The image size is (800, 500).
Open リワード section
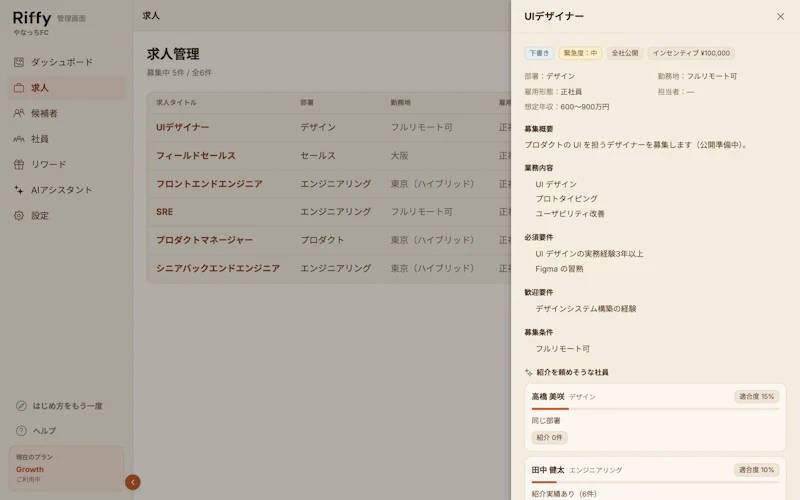coord(66,164)
